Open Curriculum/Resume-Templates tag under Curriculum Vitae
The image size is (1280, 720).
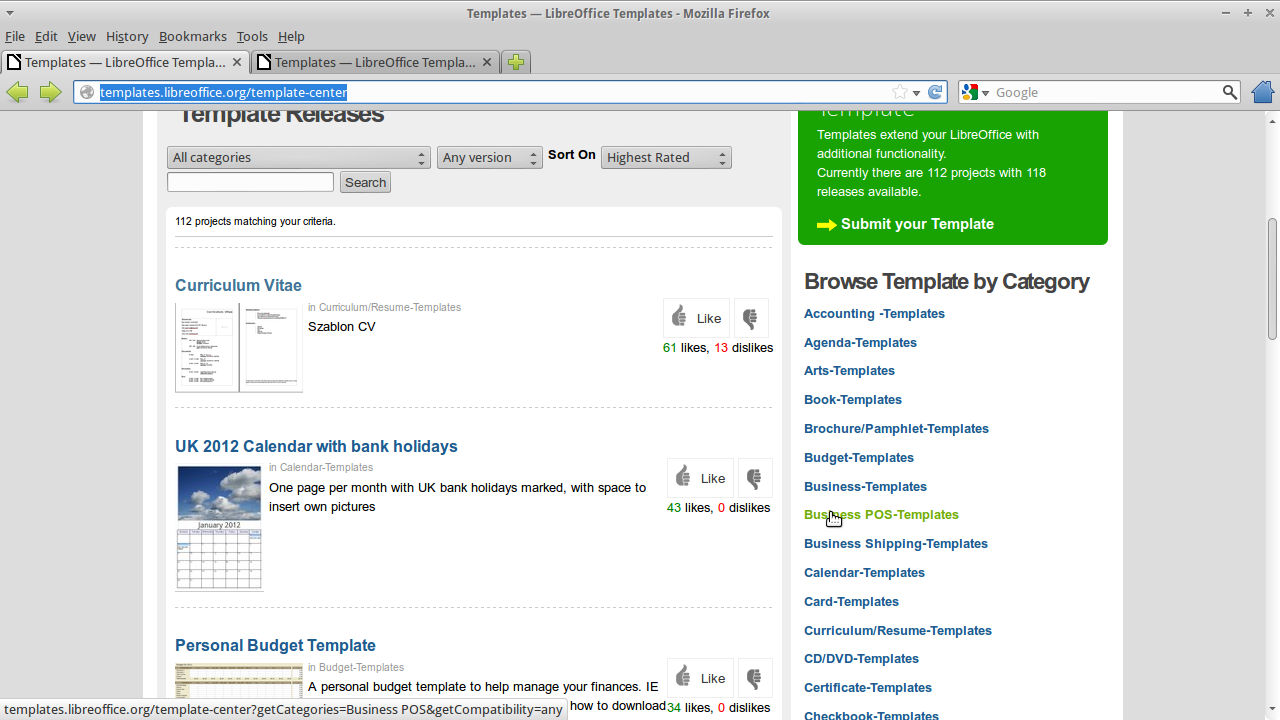(x=390, y=307)
